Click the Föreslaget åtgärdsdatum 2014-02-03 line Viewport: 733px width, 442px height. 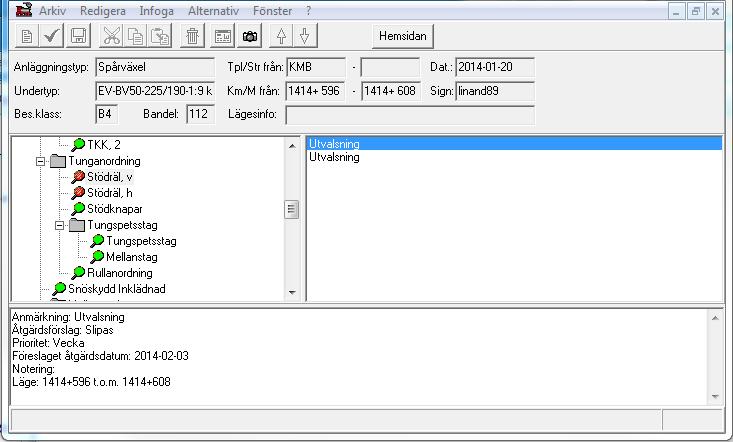(100, 356)
